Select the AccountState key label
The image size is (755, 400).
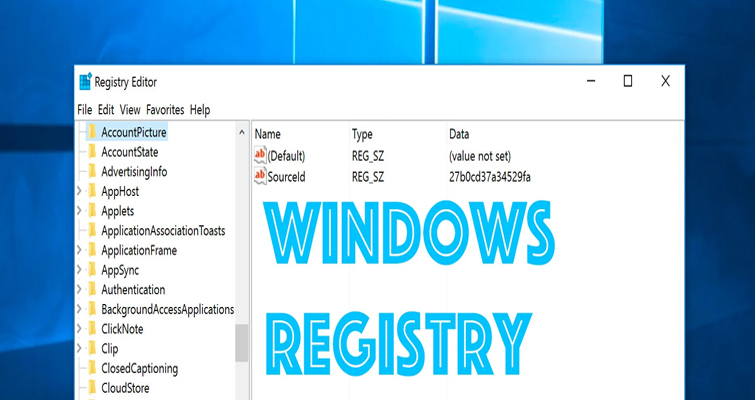pos(130,152)
